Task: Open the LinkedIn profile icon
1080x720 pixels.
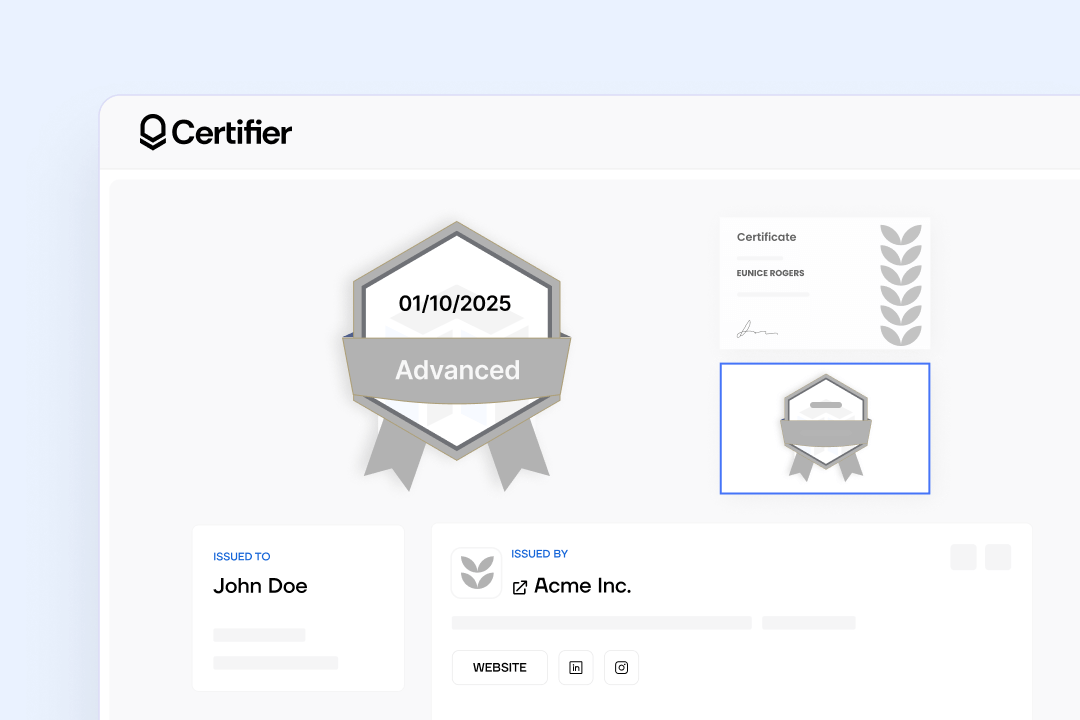Action: [x=576, y=667]
